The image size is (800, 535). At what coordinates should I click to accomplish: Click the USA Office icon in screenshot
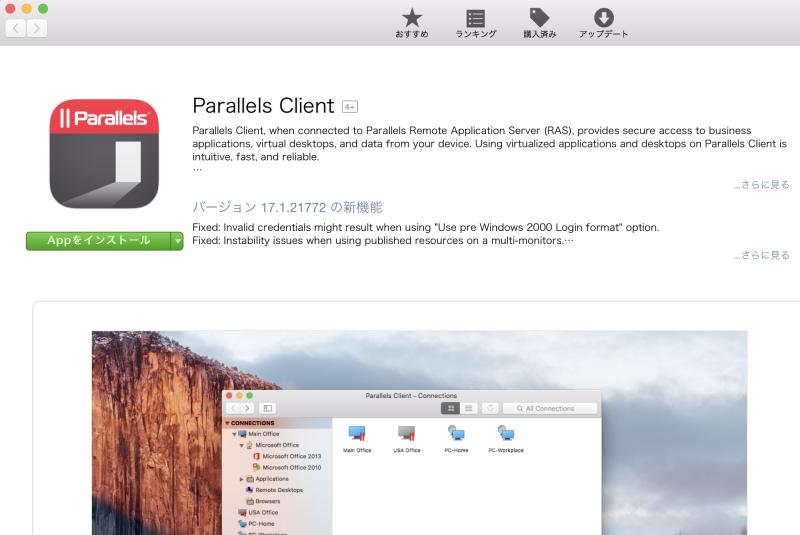(407, 439)
